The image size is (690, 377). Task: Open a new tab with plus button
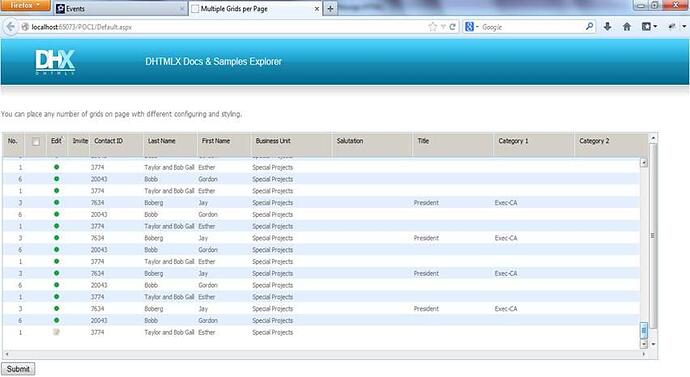pos(330,9)
